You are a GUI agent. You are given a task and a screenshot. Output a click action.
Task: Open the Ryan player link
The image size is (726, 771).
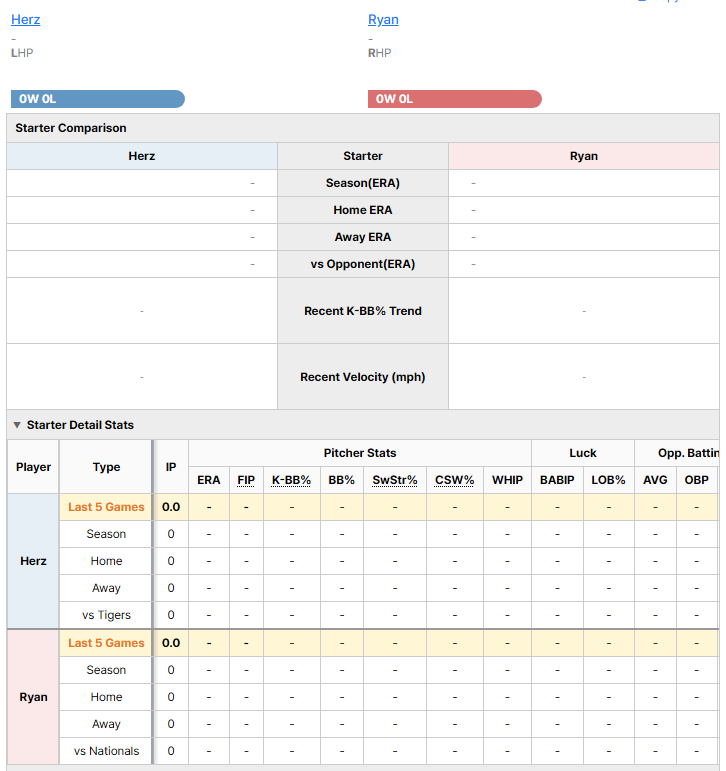383,20
